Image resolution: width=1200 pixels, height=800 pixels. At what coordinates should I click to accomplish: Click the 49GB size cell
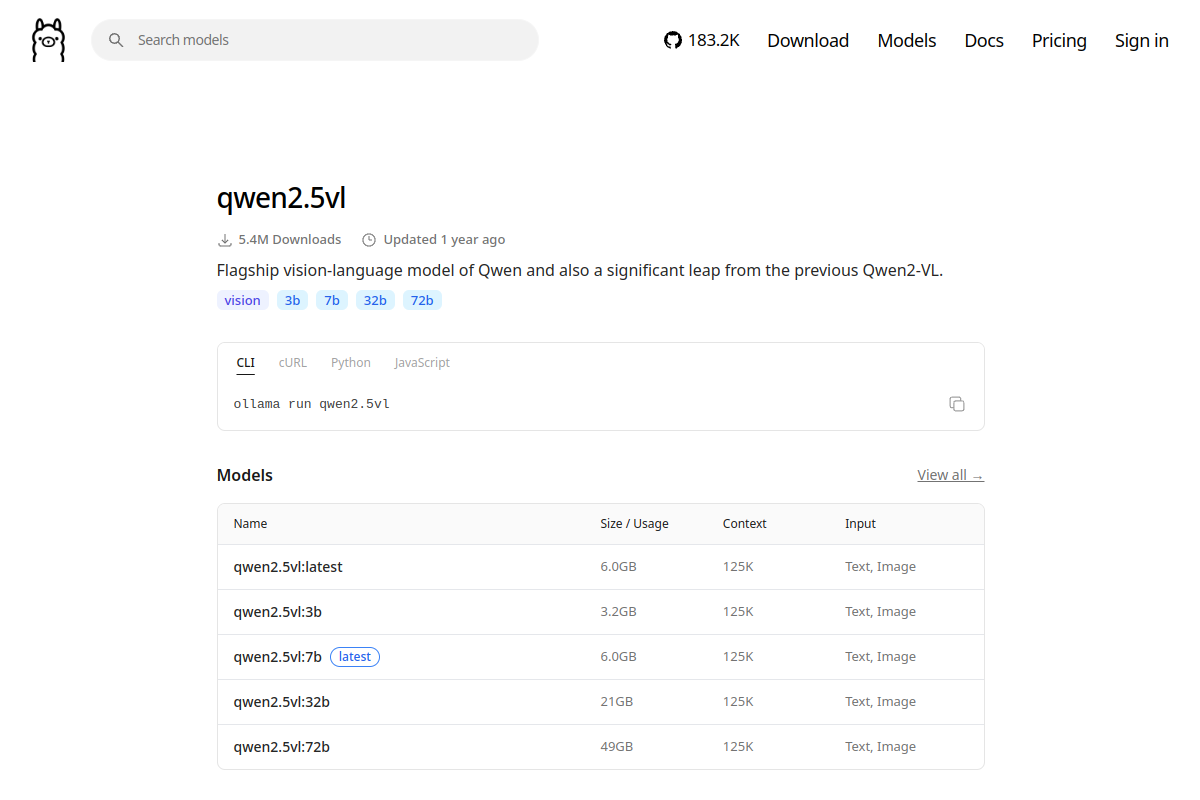[x=617, y=747]
